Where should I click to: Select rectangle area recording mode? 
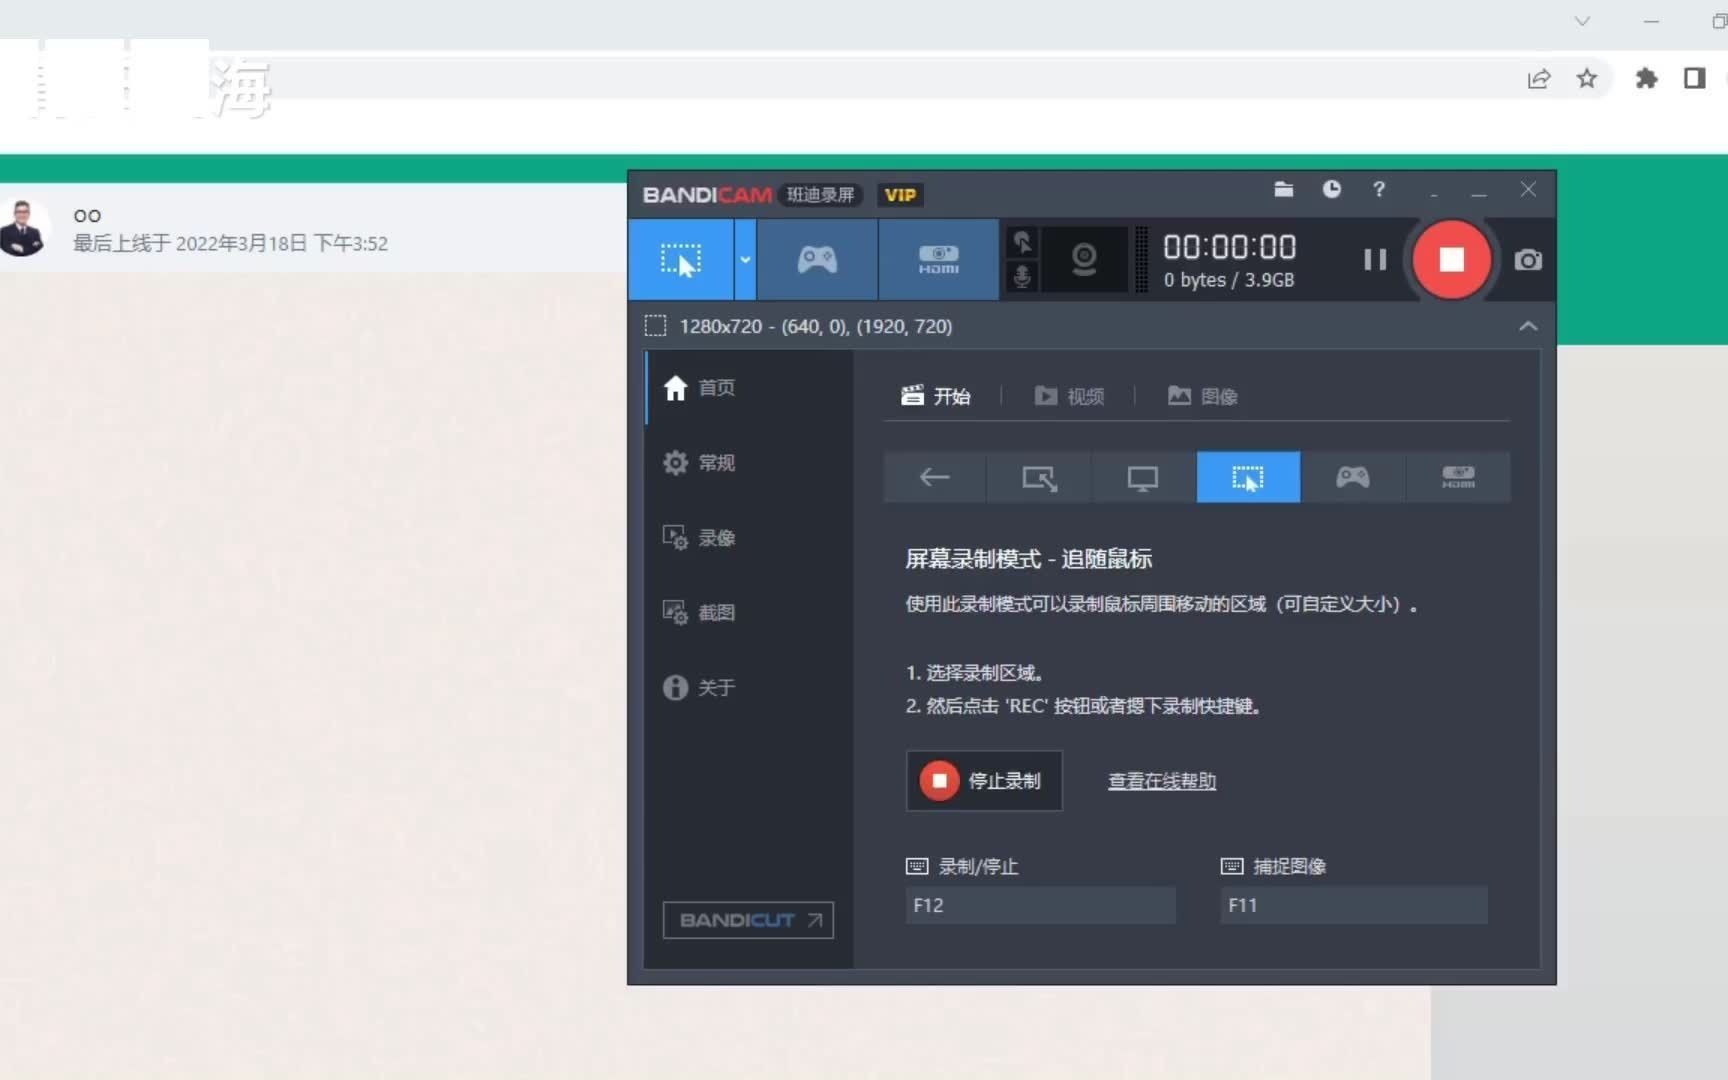coord(1039,477)
